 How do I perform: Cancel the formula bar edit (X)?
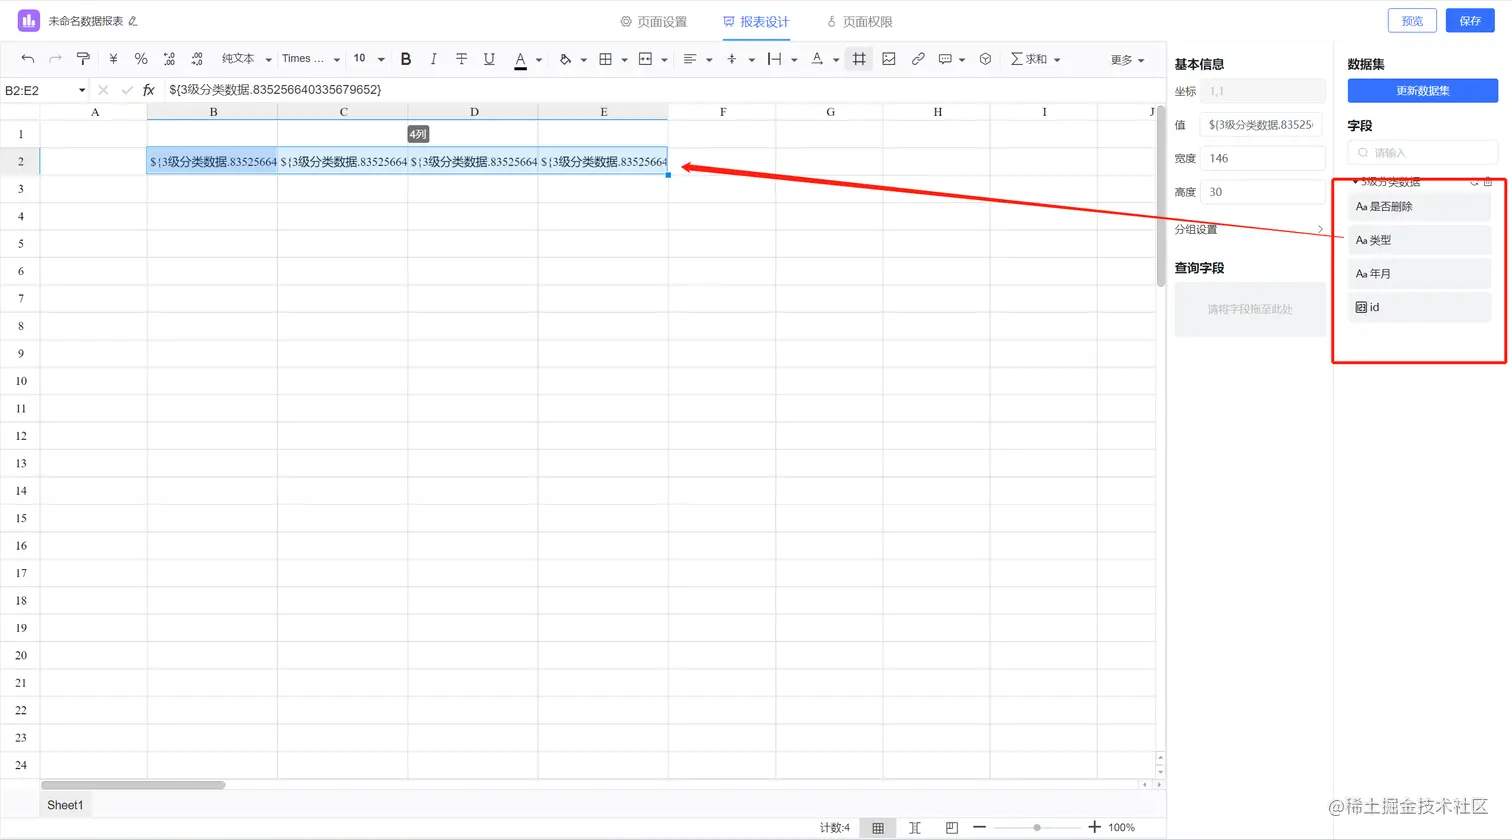click(x=103, y=90)
